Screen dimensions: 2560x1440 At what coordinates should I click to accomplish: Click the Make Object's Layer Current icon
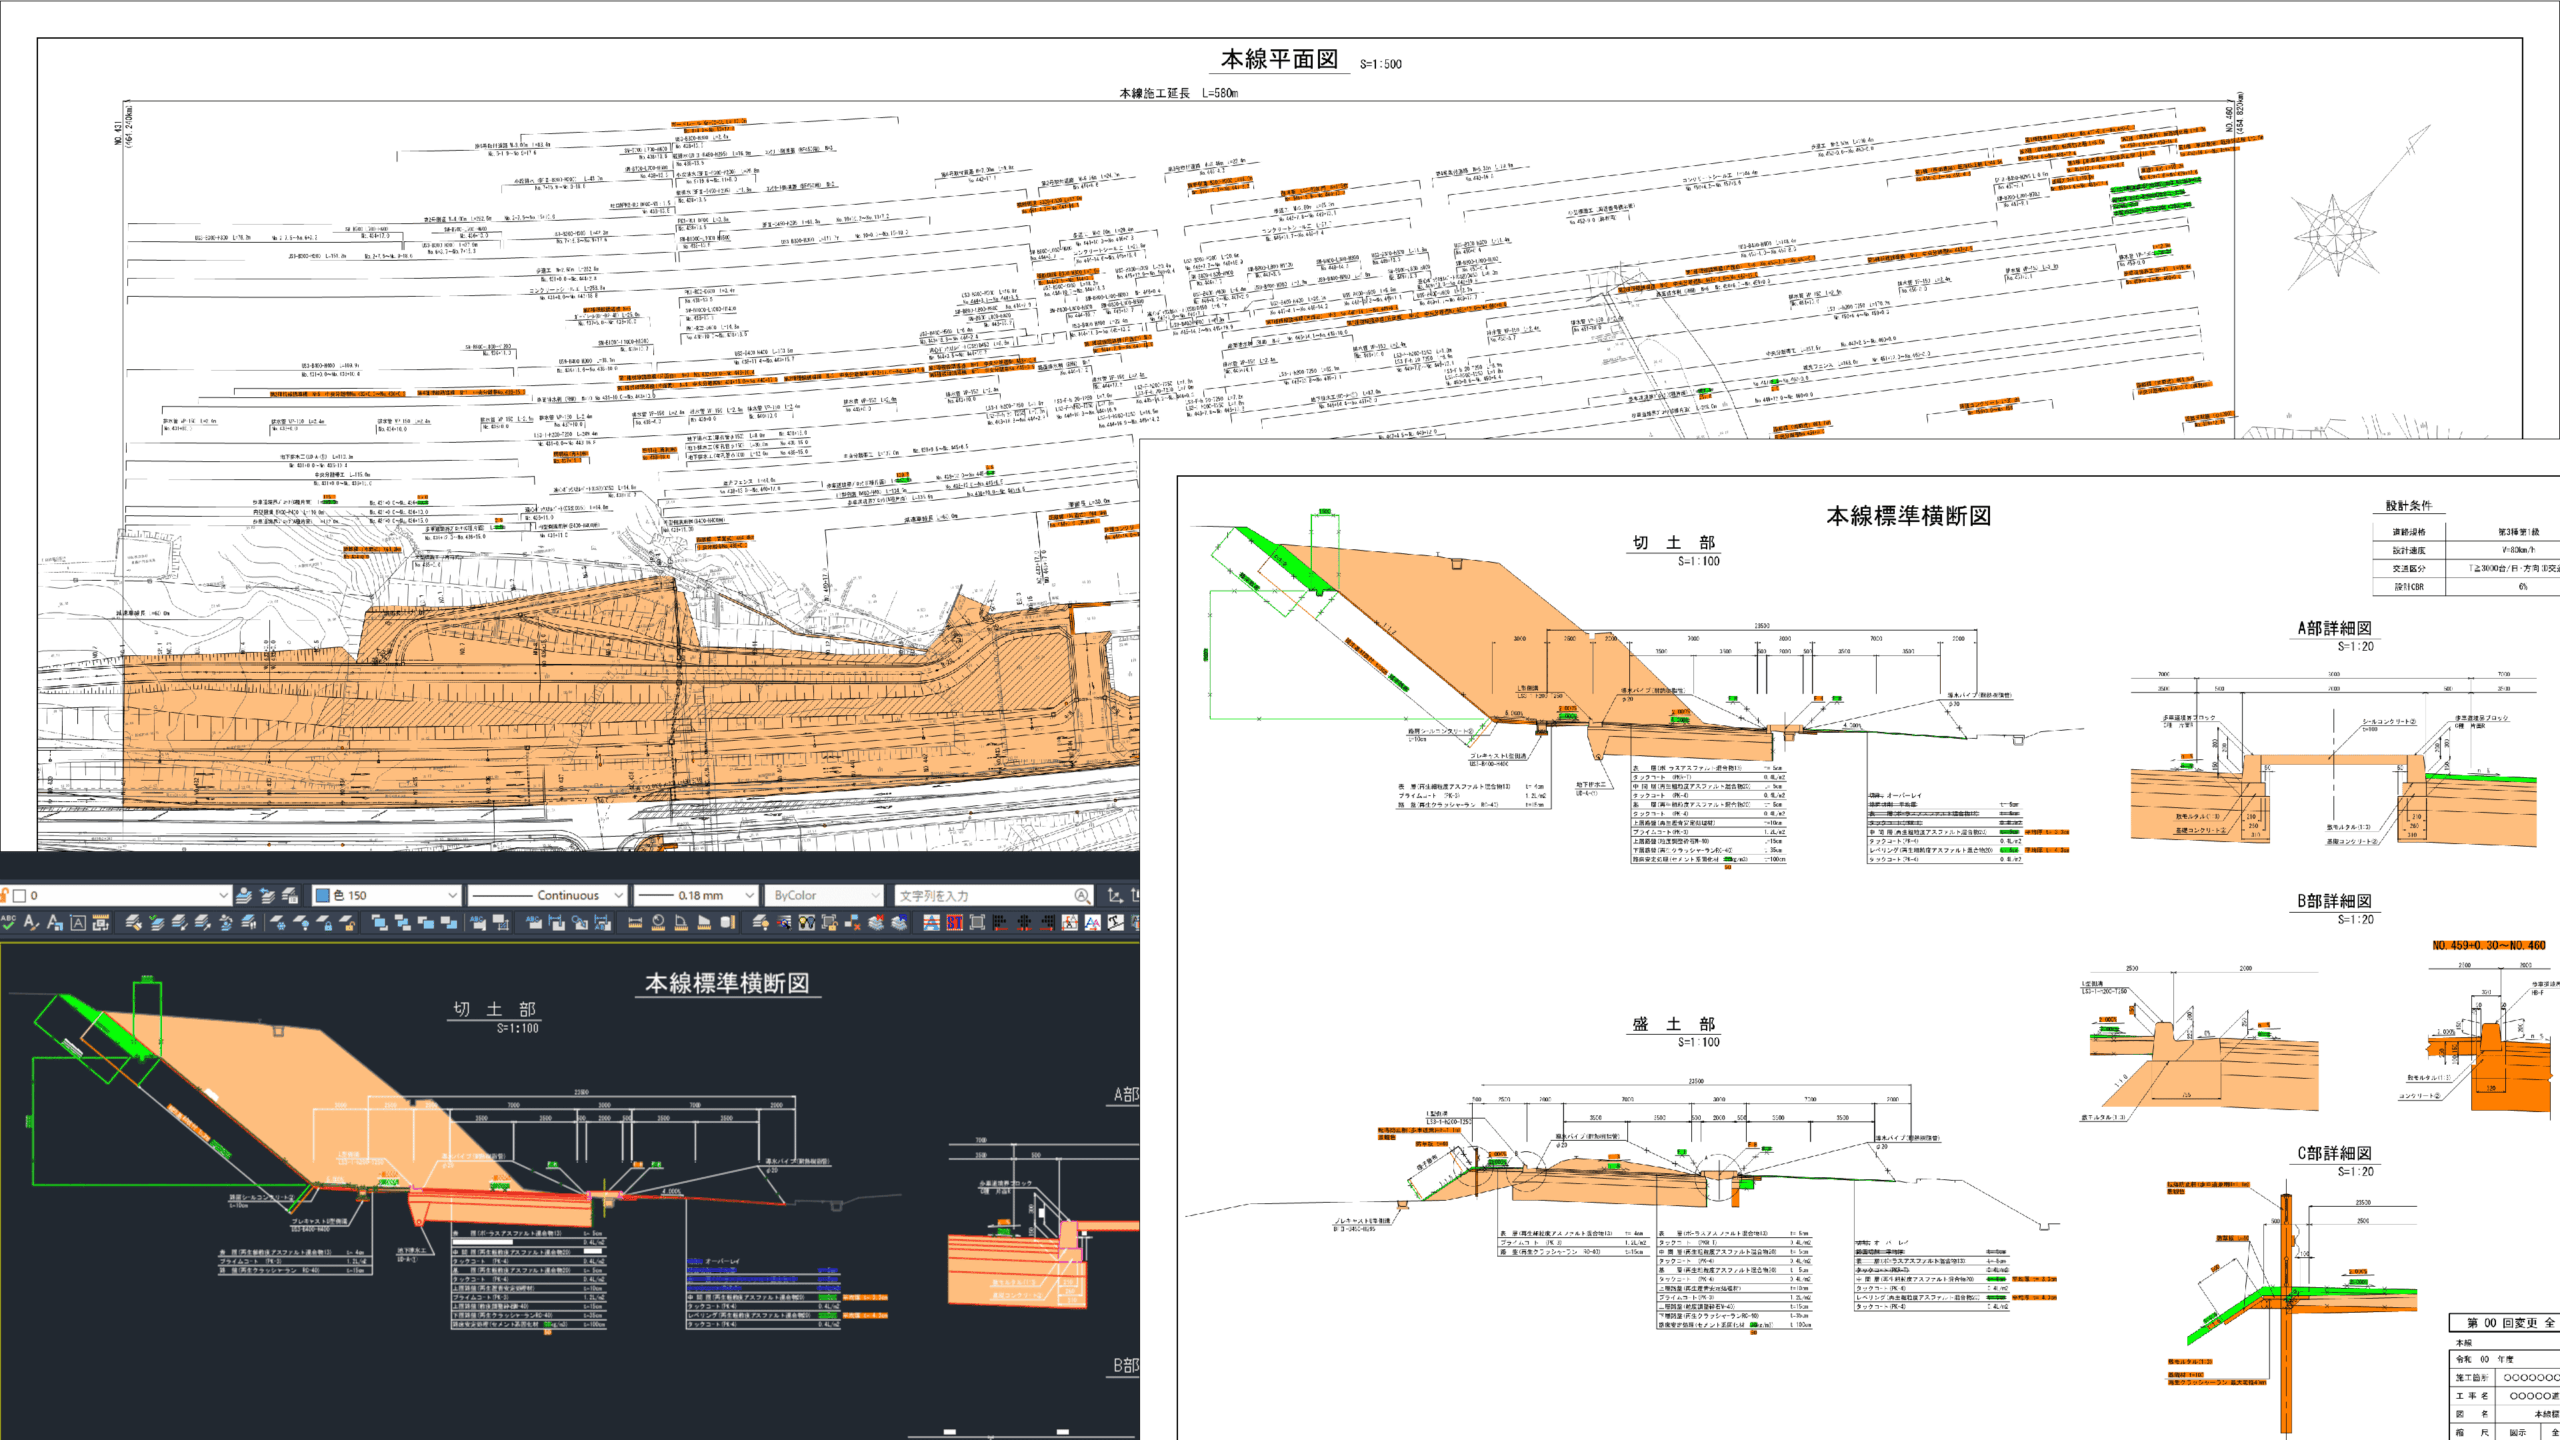244,895
